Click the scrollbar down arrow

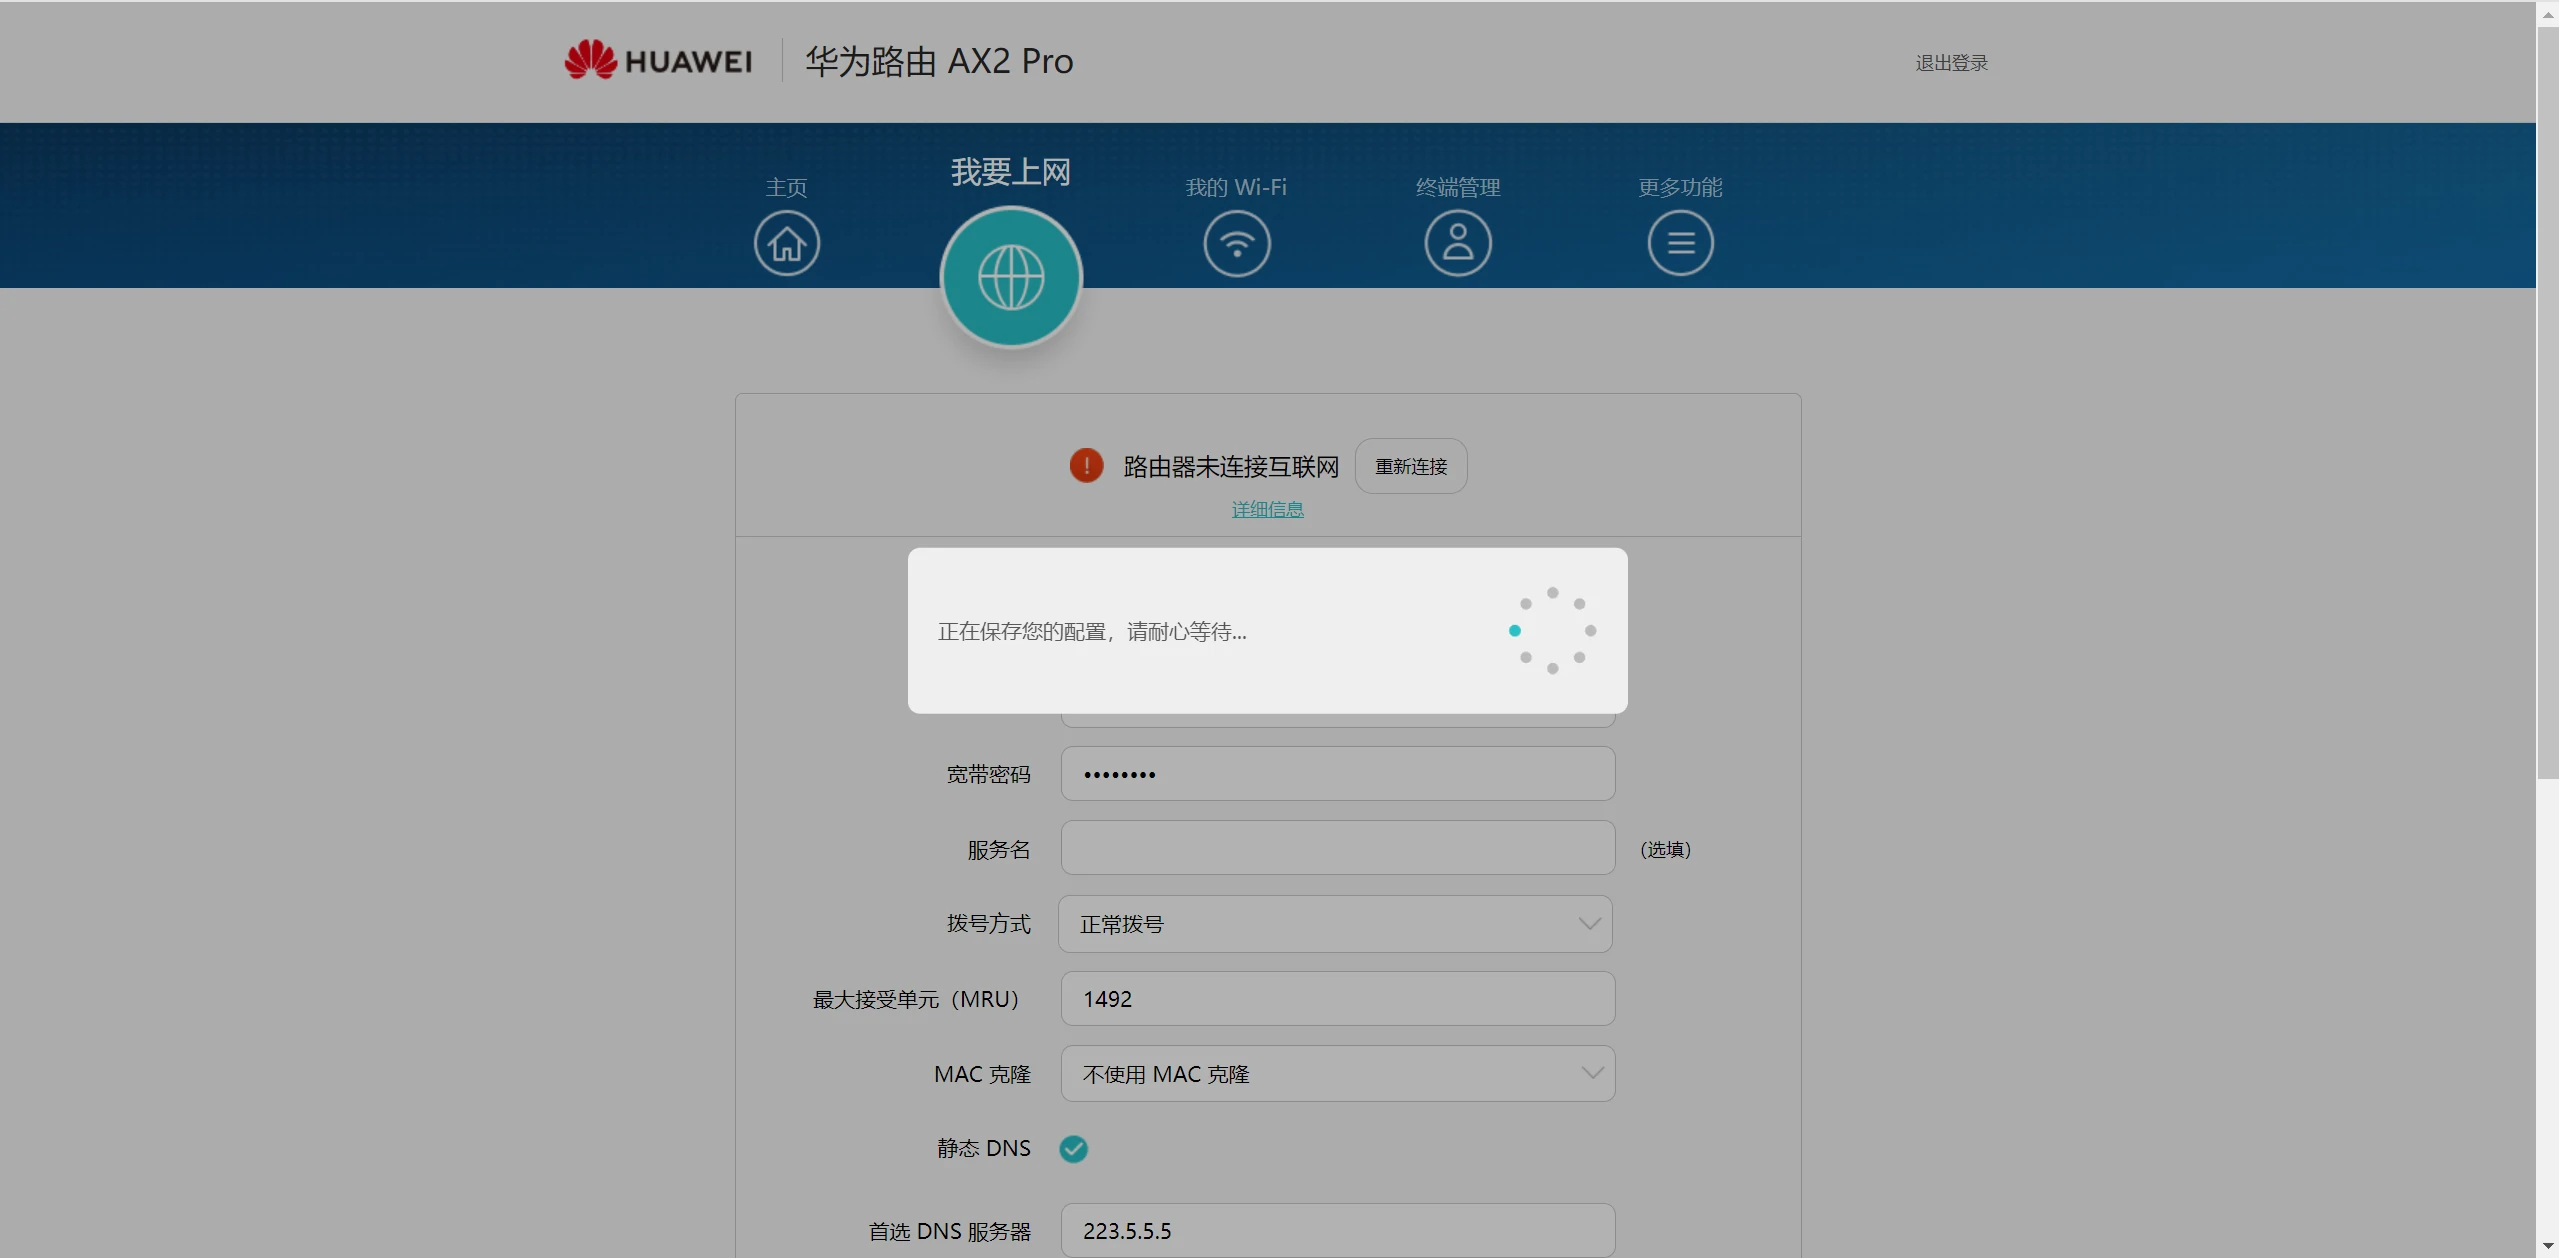pyautogui.click(x=2547, y=1247)
